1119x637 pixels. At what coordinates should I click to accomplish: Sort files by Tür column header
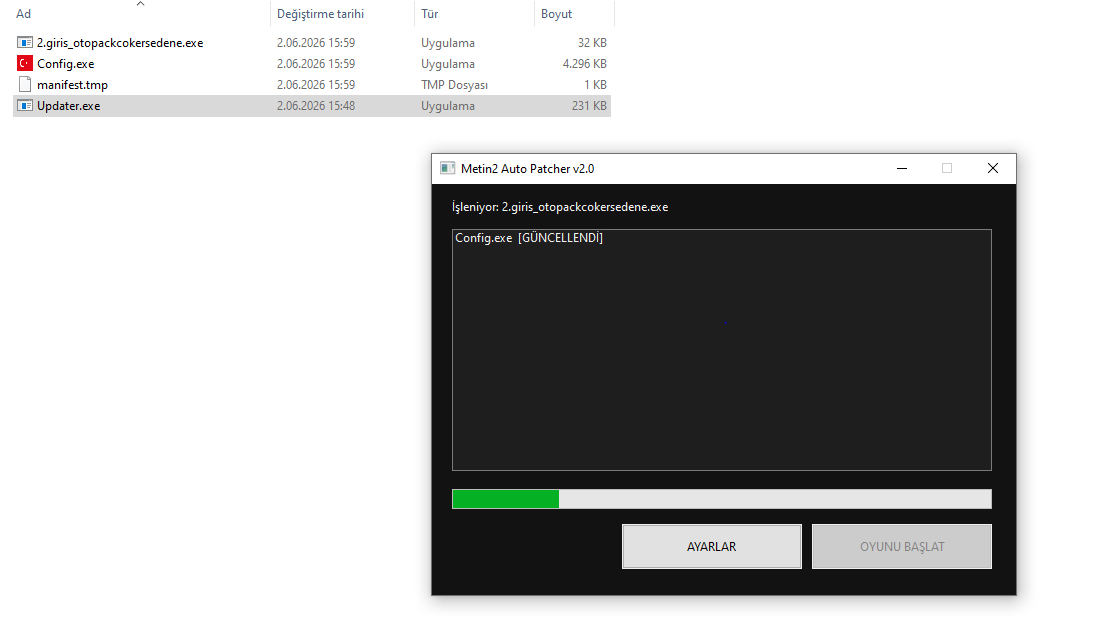coord(430,14)
